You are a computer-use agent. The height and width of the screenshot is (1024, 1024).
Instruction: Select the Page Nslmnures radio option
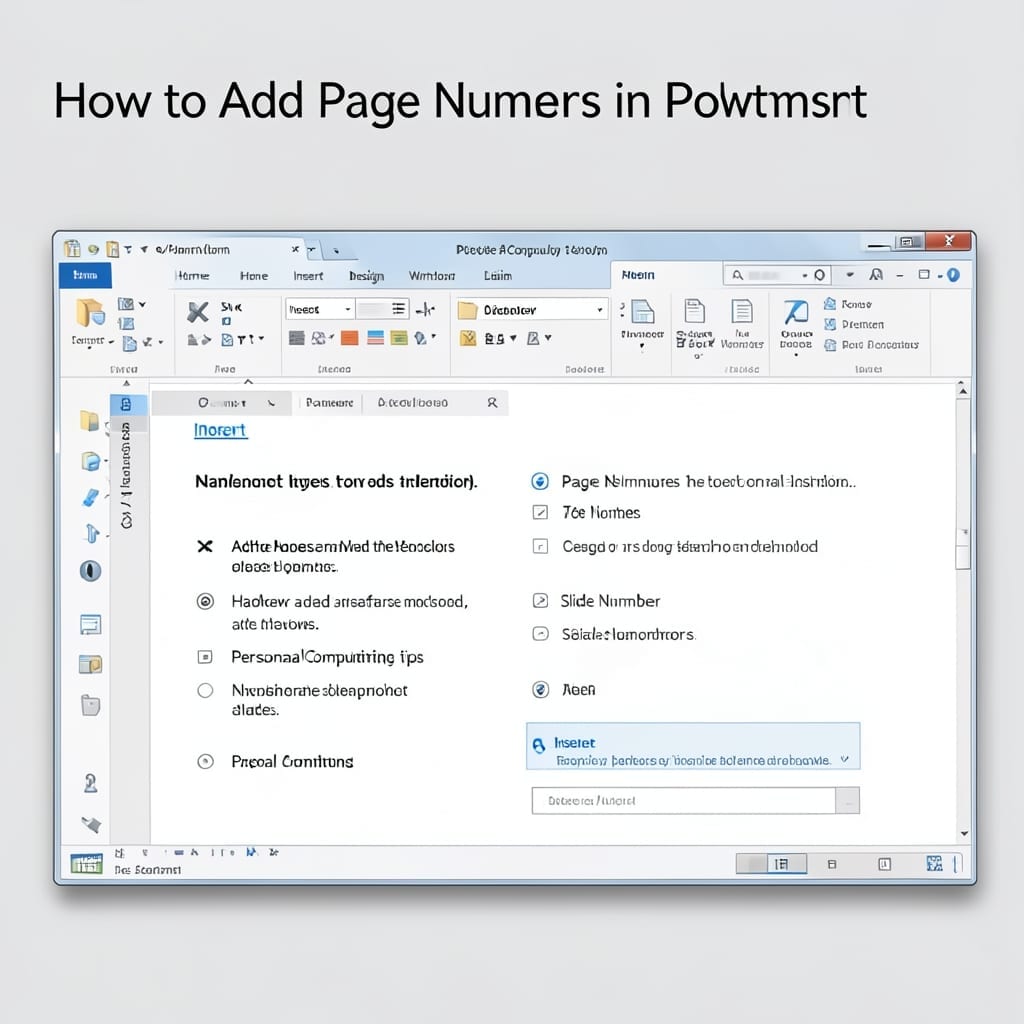click(540, 481)
